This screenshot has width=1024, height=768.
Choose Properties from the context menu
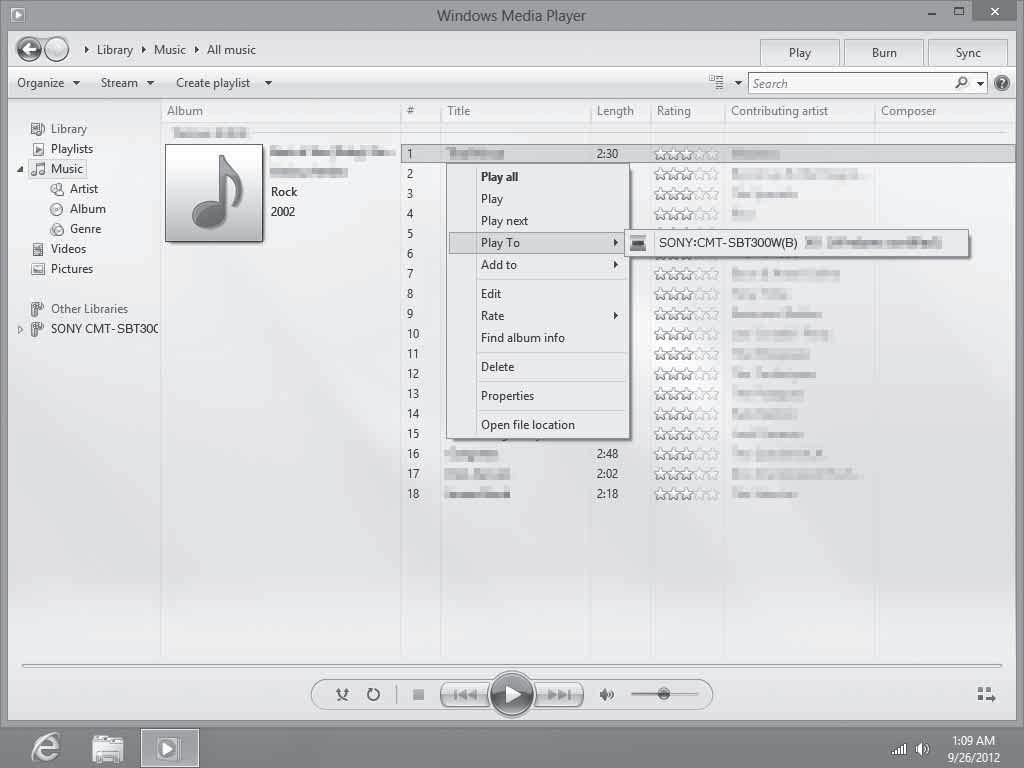pos(538,396)
